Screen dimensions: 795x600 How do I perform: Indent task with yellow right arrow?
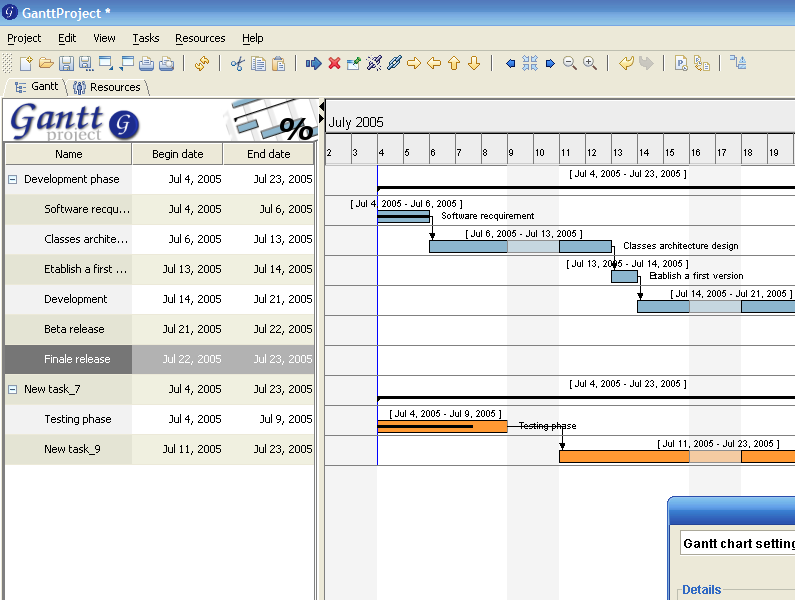coord(414,63)
